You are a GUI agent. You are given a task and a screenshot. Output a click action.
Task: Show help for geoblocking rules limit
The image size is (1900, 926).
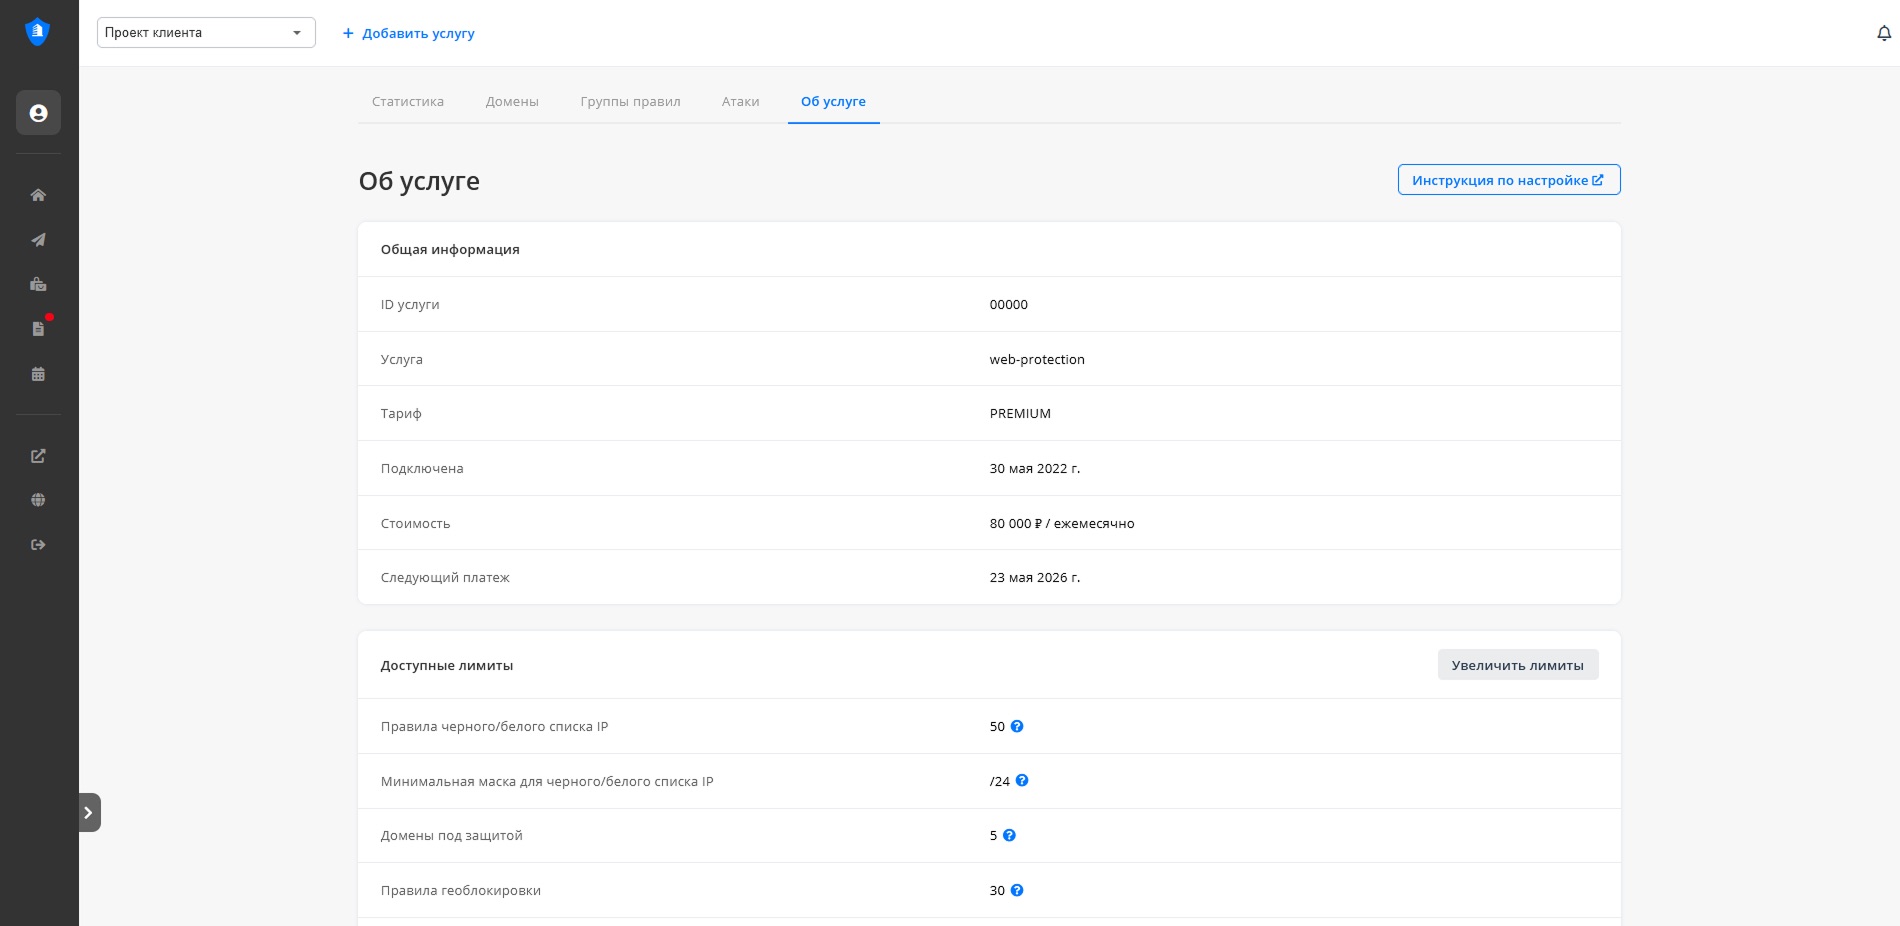(x=1017, y=890)
